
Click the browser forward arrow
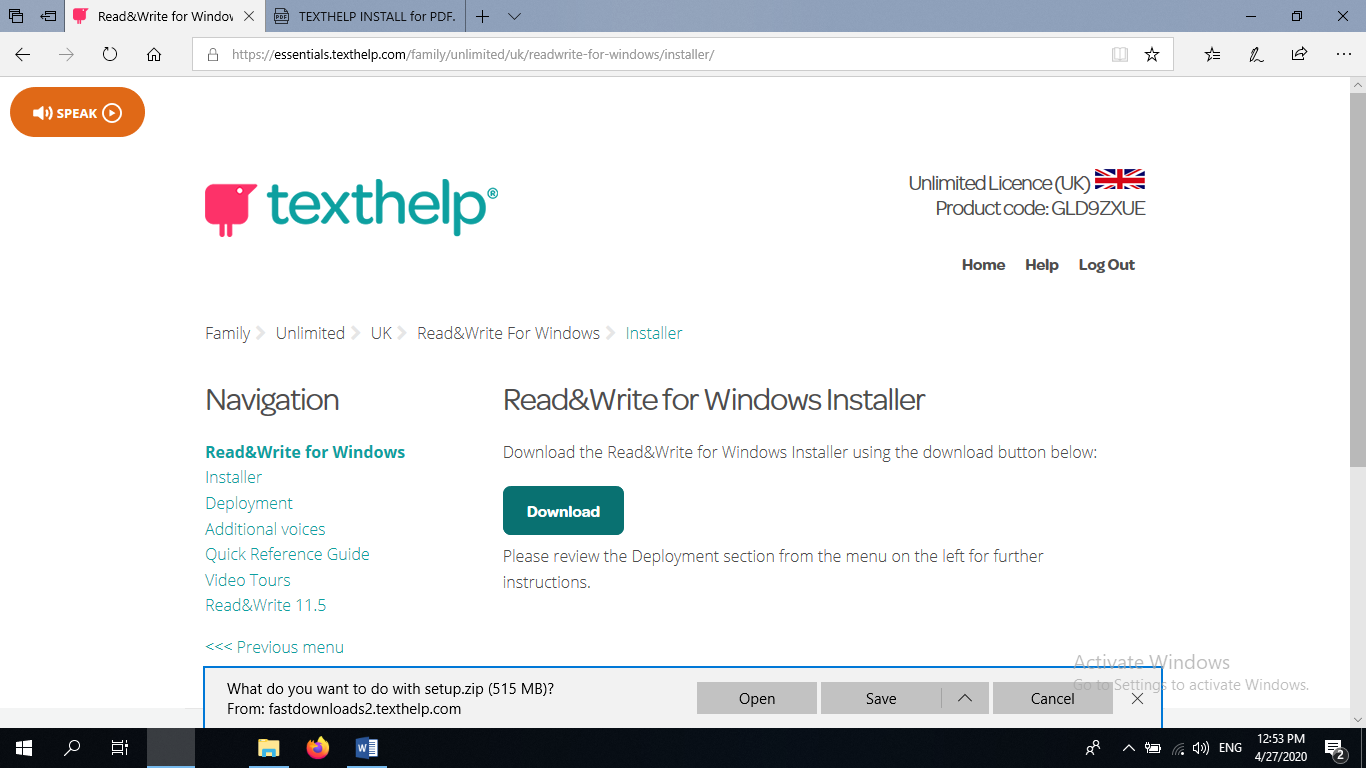[67, 55]
